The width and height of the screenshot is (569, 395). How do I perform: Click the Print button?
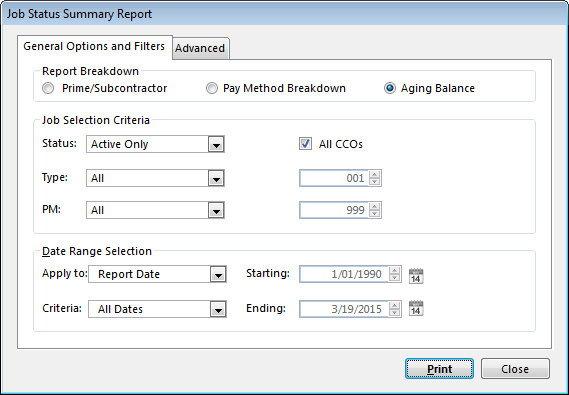[439, 369]
